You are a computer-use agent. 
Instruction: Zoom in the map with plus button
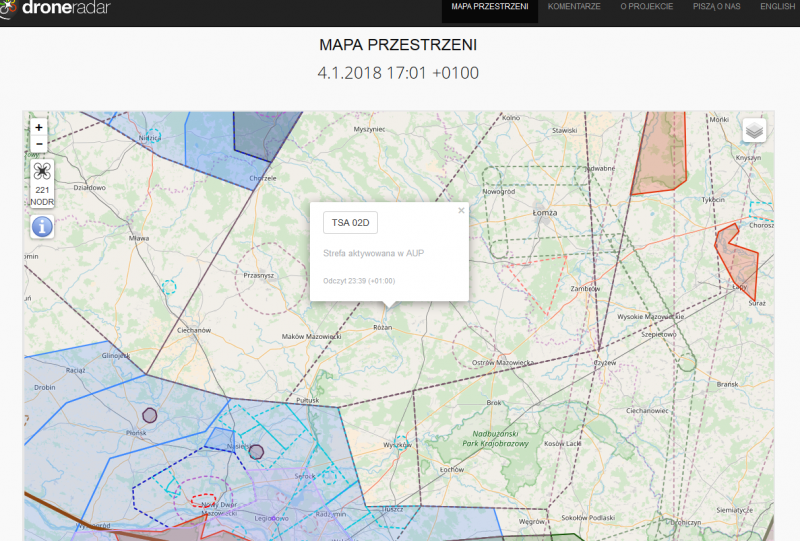coord(39,127)
